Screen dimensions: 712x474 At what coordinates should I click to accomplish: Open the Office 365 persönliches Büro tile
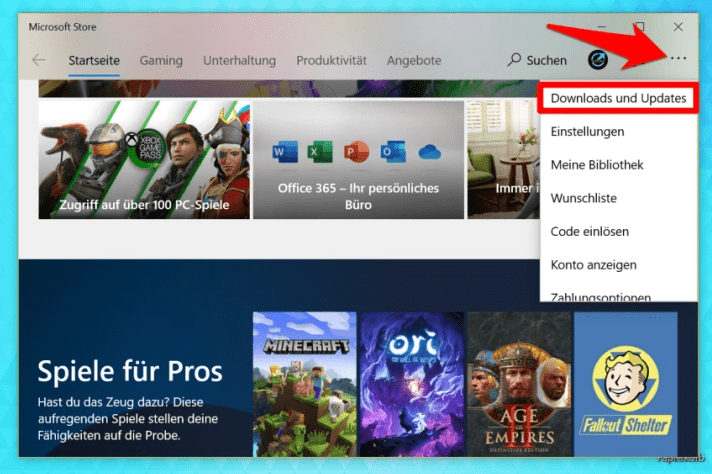tap(358, 160)
